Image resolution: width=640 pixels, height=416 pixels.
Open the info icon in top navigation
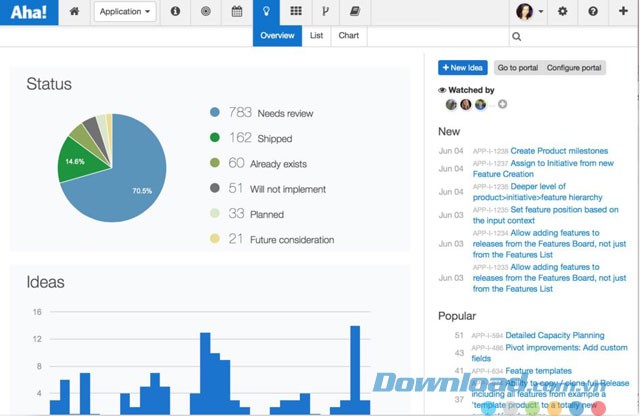(x=176, y=12)
